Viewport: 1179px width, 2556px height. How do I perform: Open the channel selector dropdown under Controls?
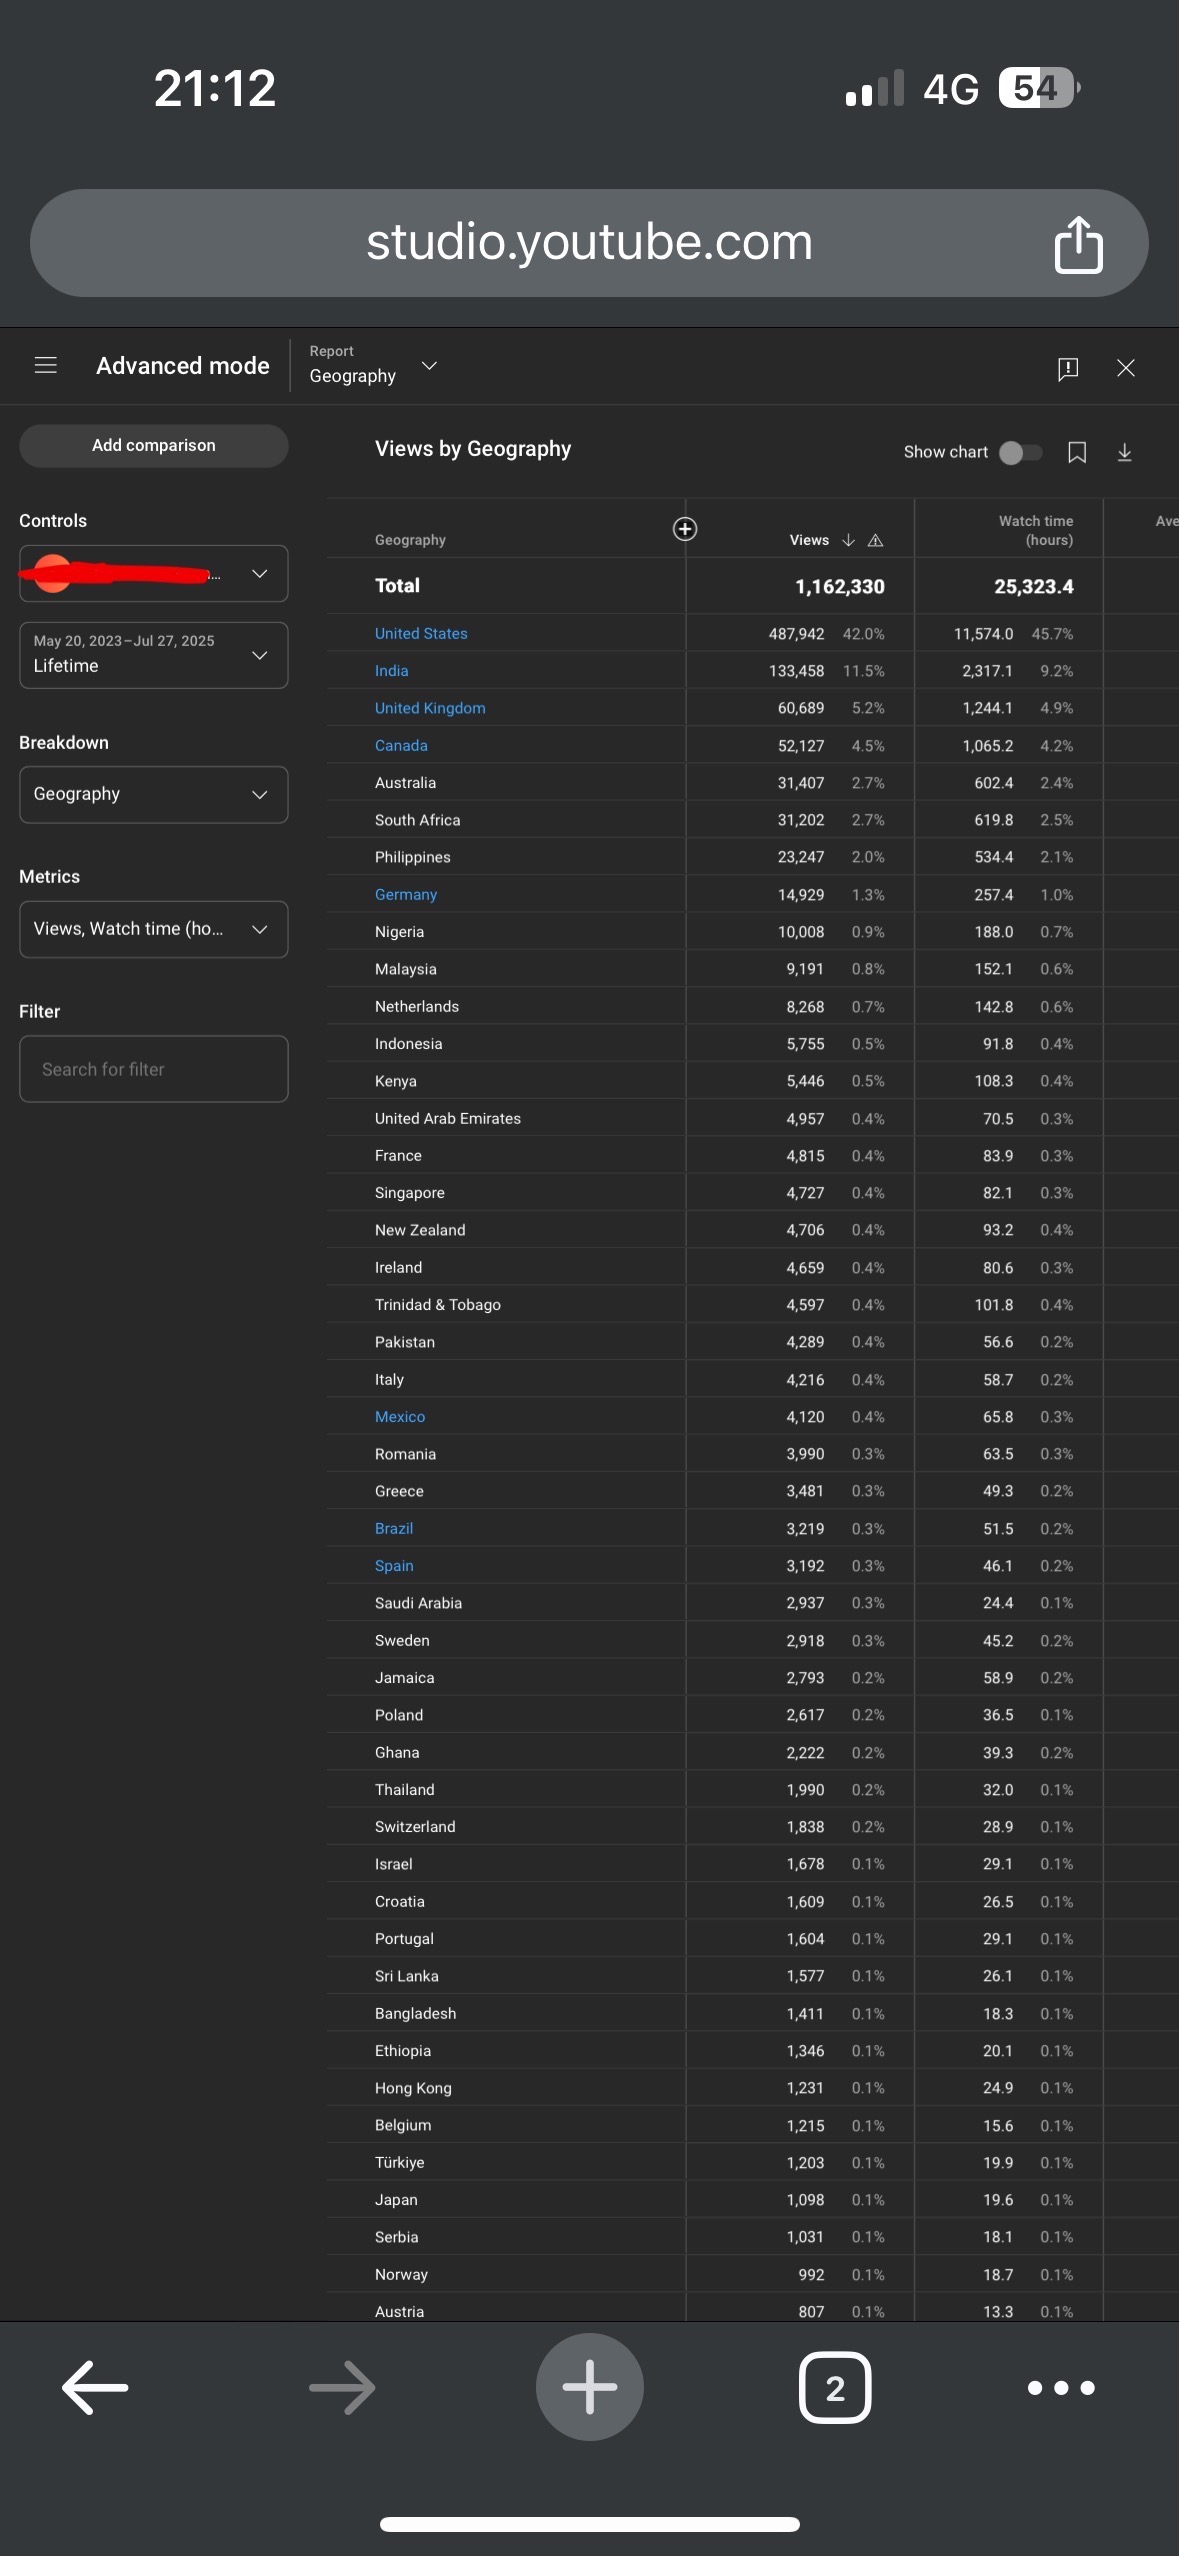154,573
